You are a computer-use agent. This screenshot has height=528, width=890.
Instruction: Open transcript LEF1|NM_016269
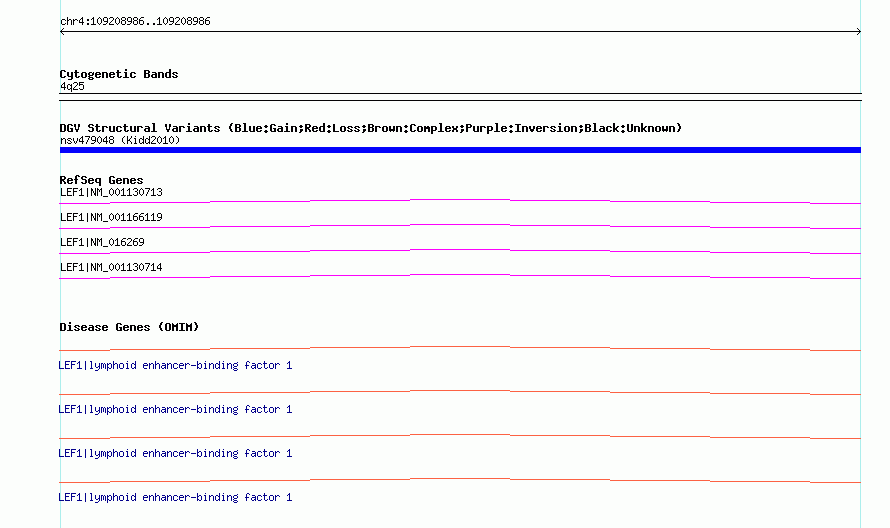pos(102,242)
